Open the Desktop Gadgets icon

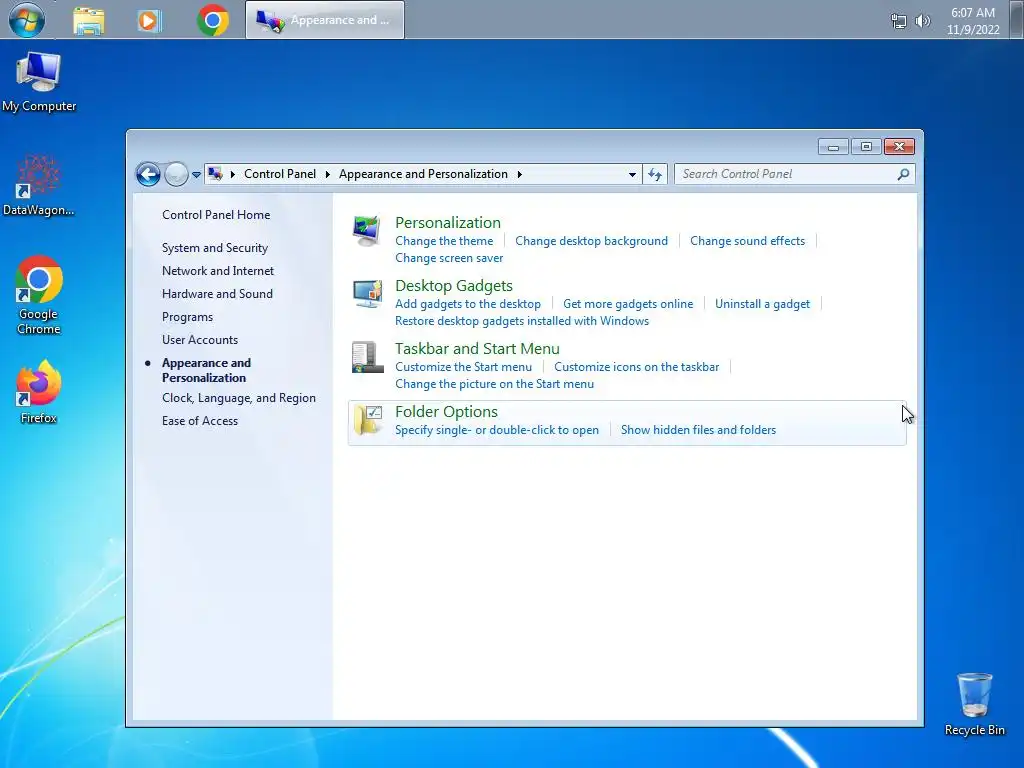[367, 294]
